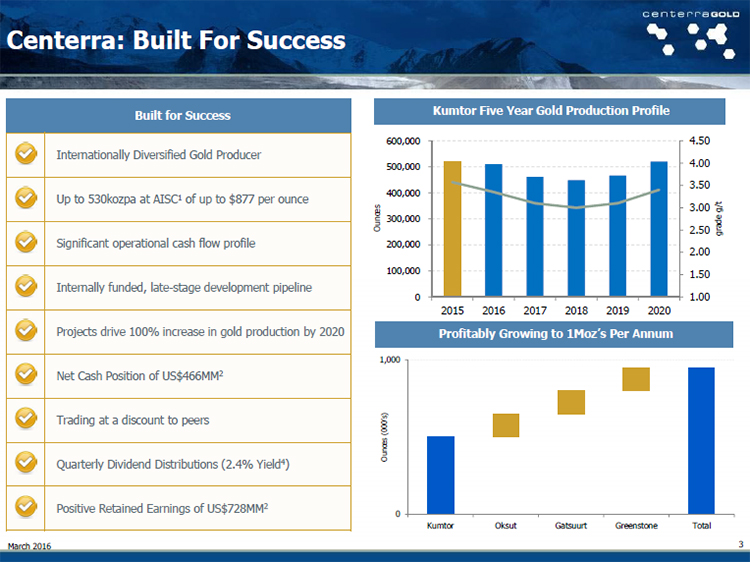
Task: Click the Total category label
Action: pyautogui.click(x=701, y=526)
